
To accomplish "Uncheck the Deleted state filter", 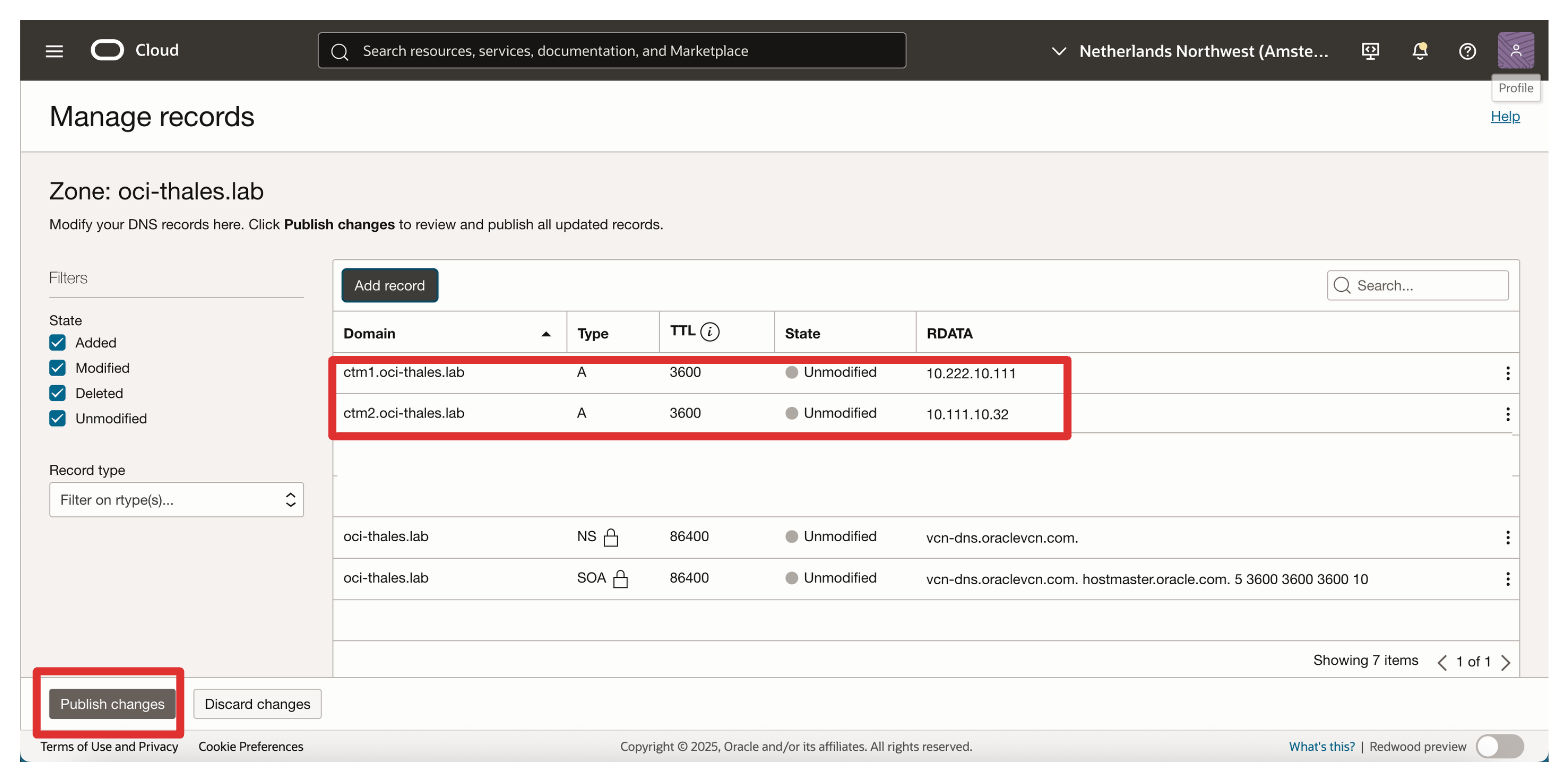I will pyautogui.click(x=58, y=393).
